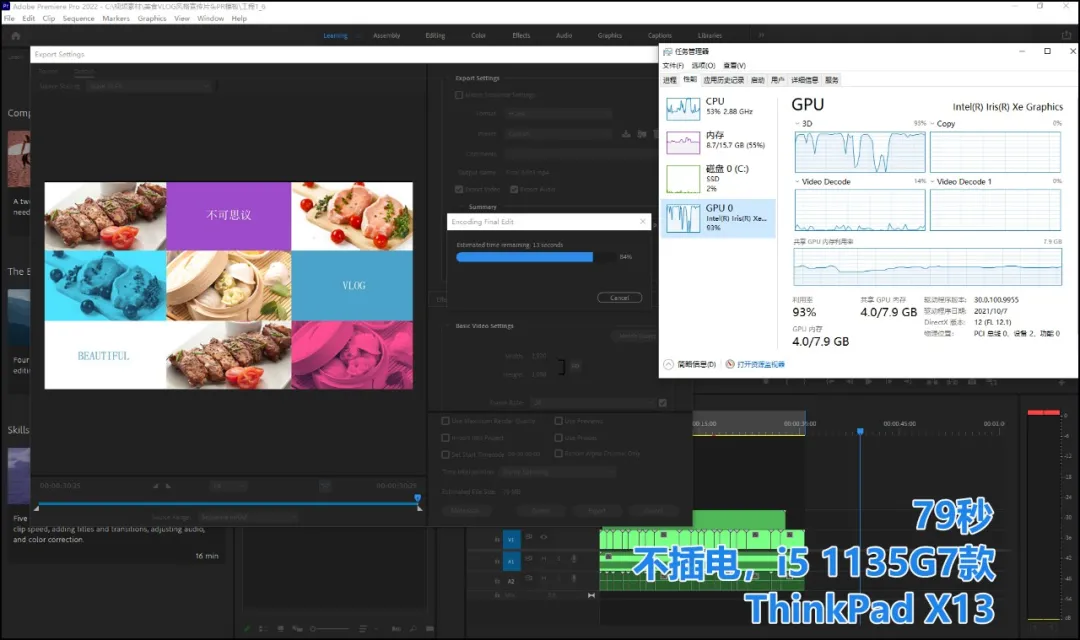The height and width of the screenshot is (640, 1080).
Task: Click the Export button in Export Settings
Action: click(x=597, y=510)
